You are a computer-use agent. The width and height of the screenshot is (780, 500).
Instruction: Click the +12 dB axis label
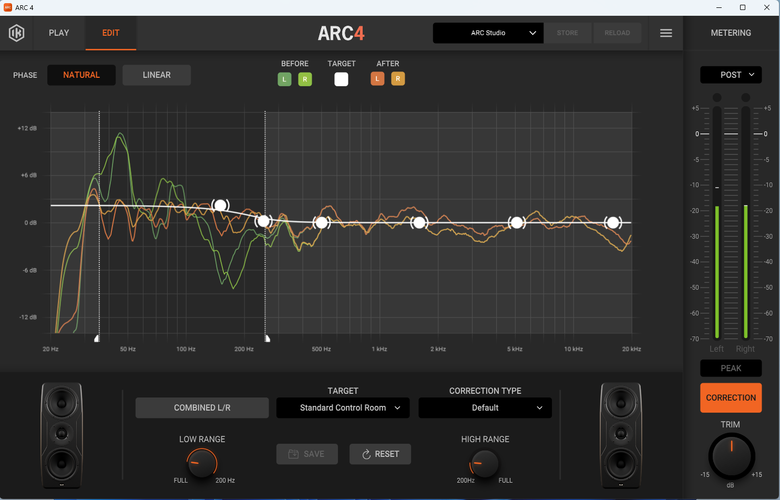27,128
